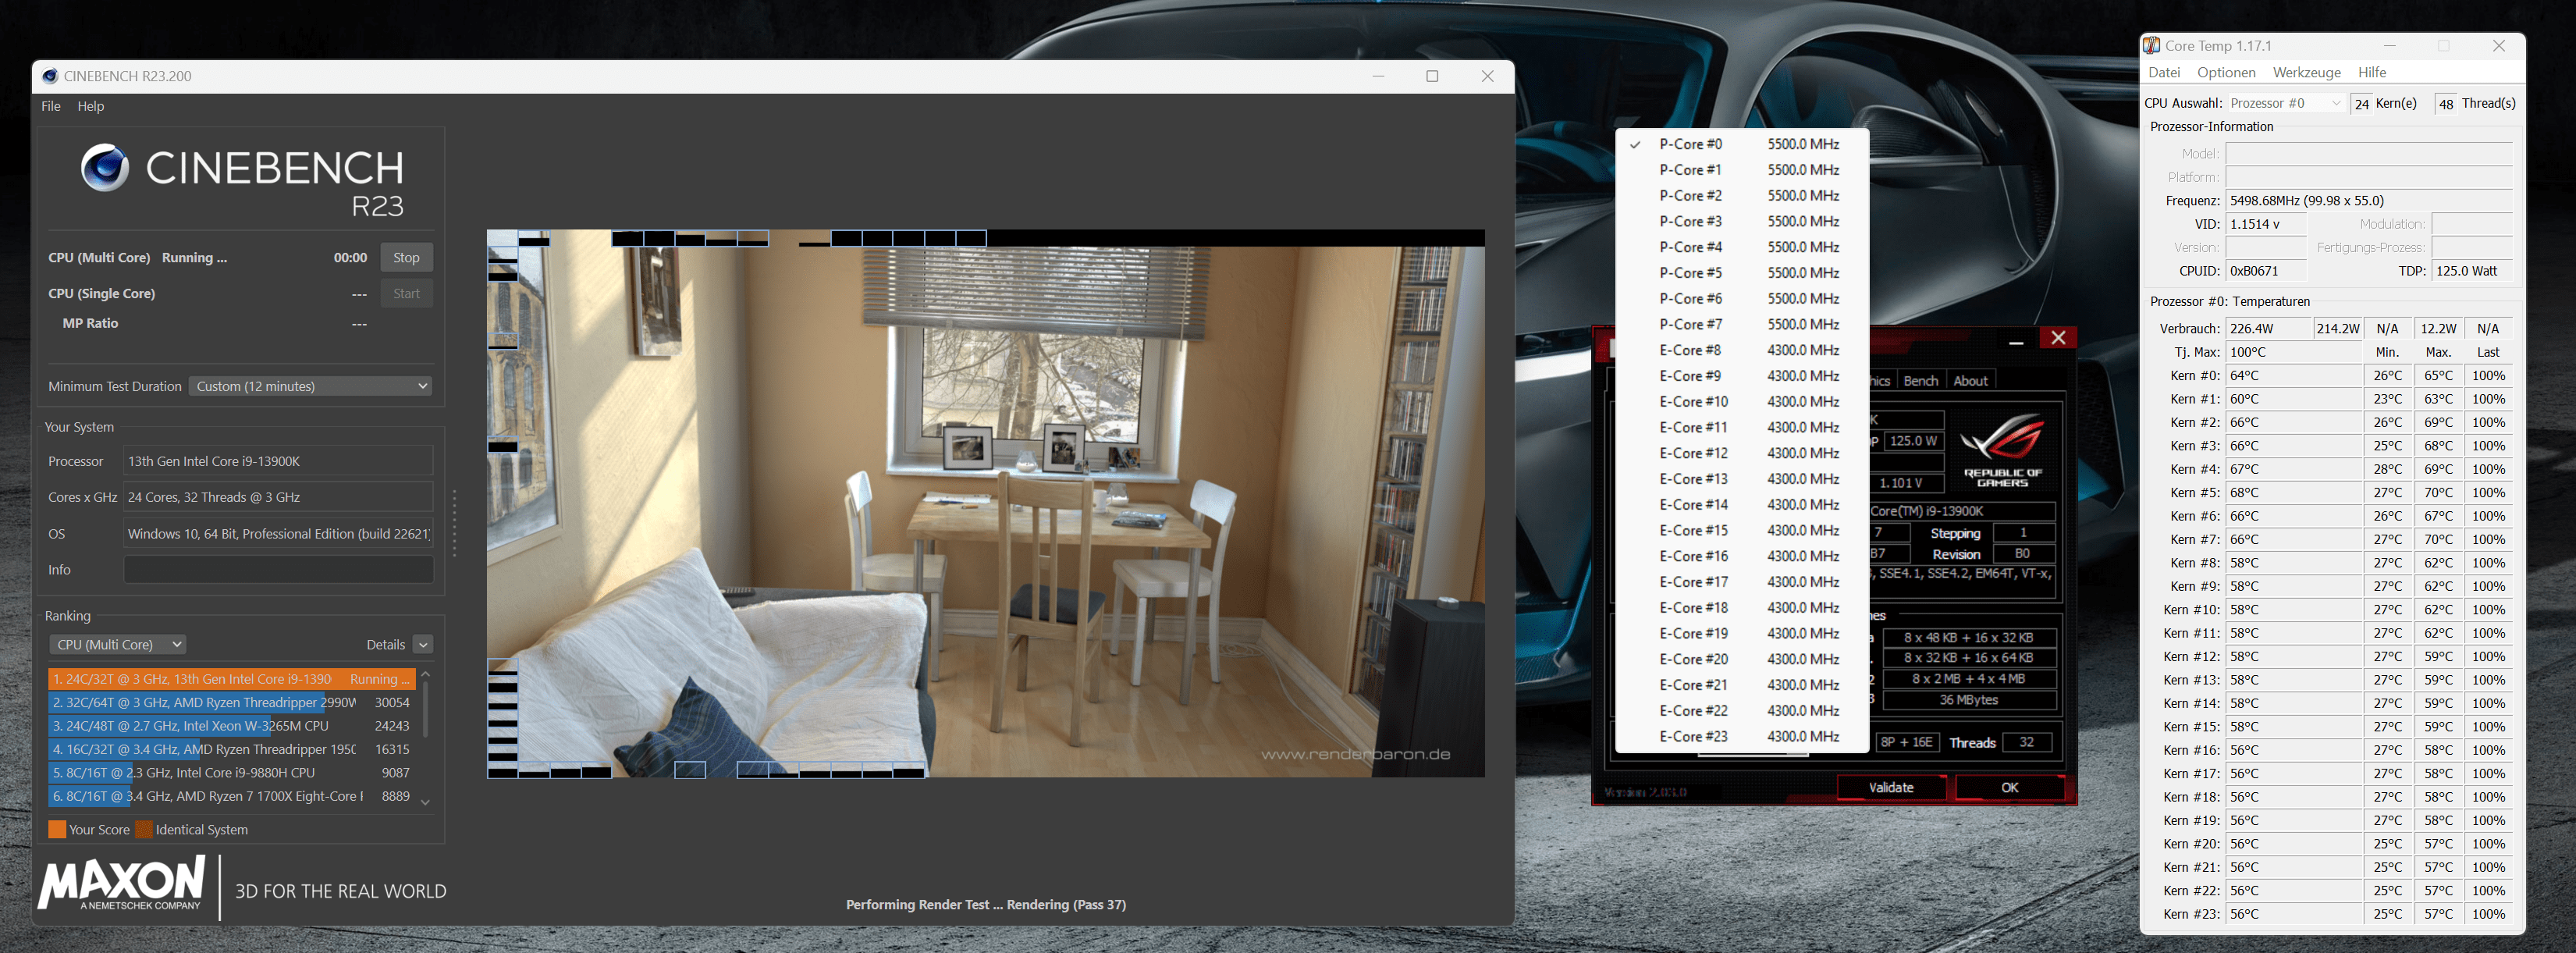Screen dimensions: 2576x953
Task: Select E-Core #12 menu entry
Action: (1742, 453)
